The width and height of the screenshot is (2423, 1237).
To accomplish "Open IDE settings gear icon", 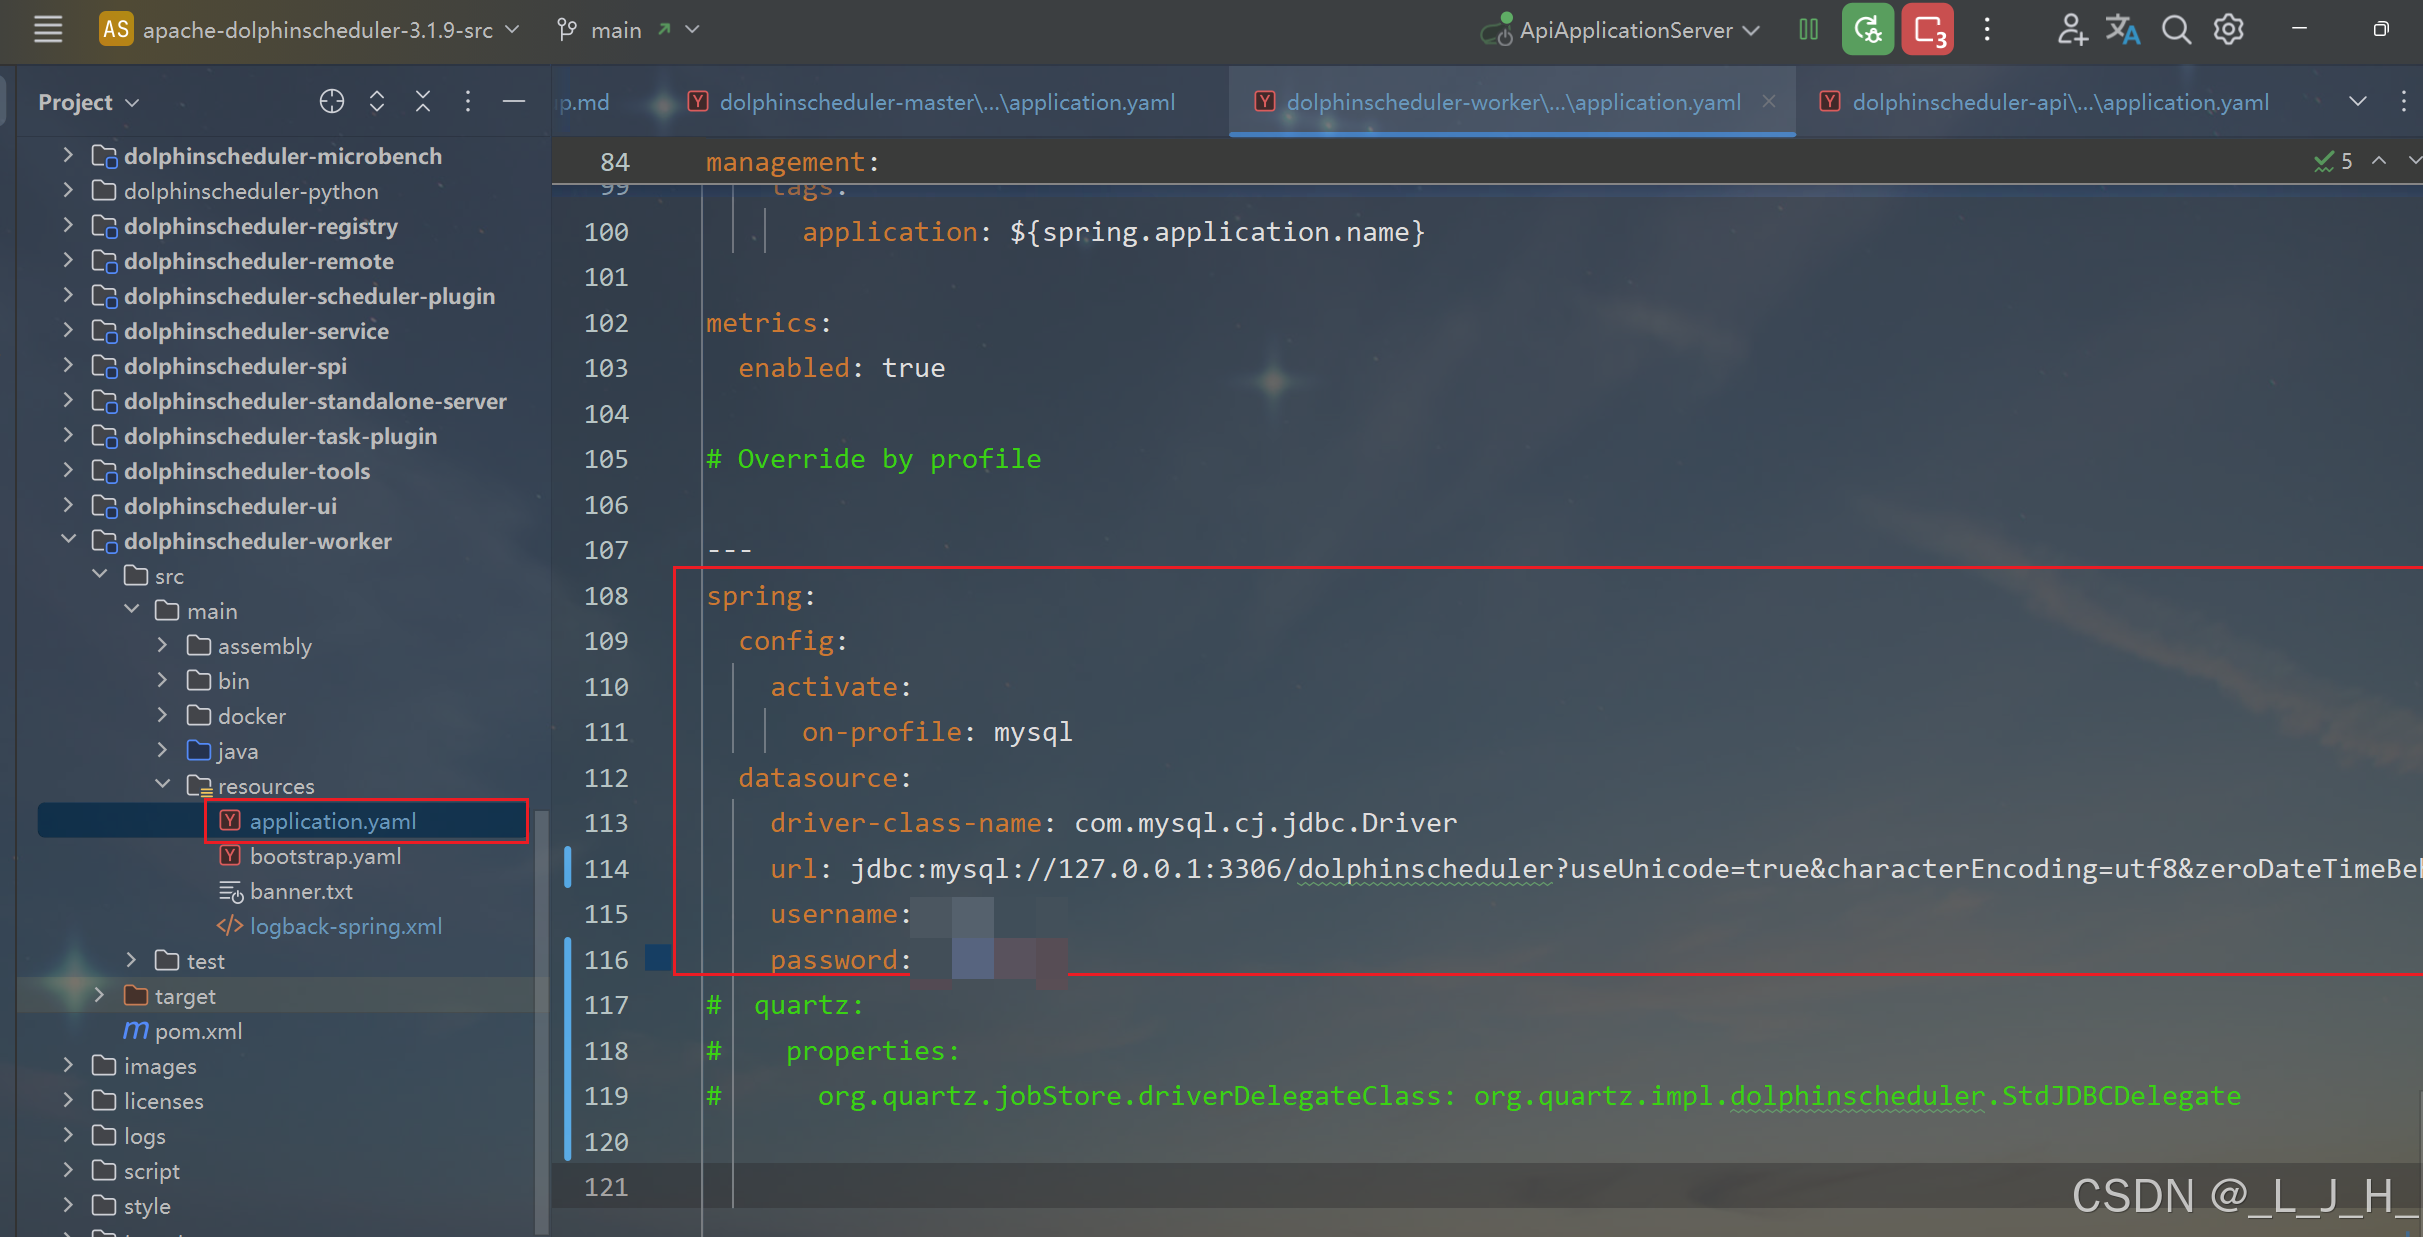I will (2229, 29).
